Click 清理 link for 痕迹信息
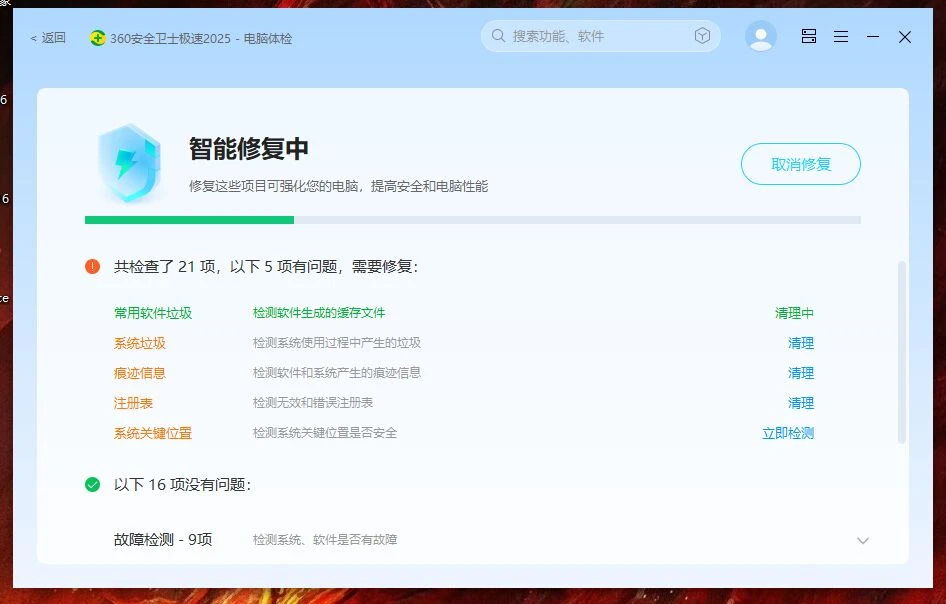946x604 pixels. click(x=801, y=373)
